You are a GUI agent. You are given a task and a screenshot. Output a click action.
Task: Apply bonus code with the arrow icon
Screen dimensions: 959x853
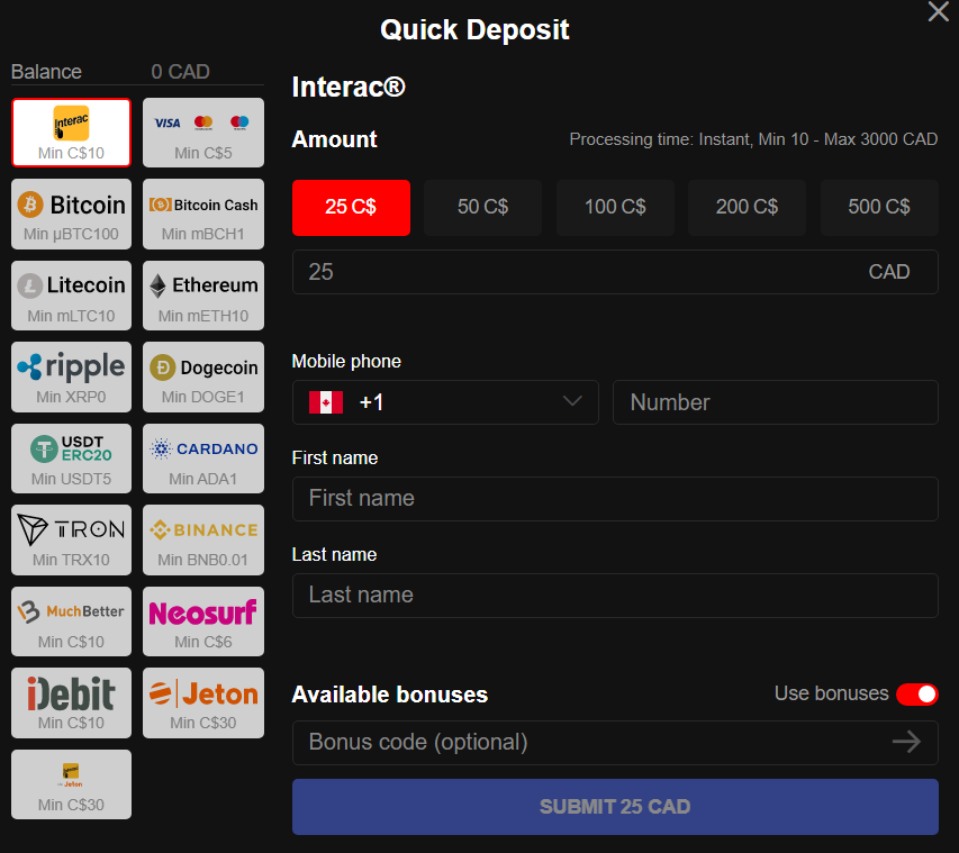click(x=906, y=742)
